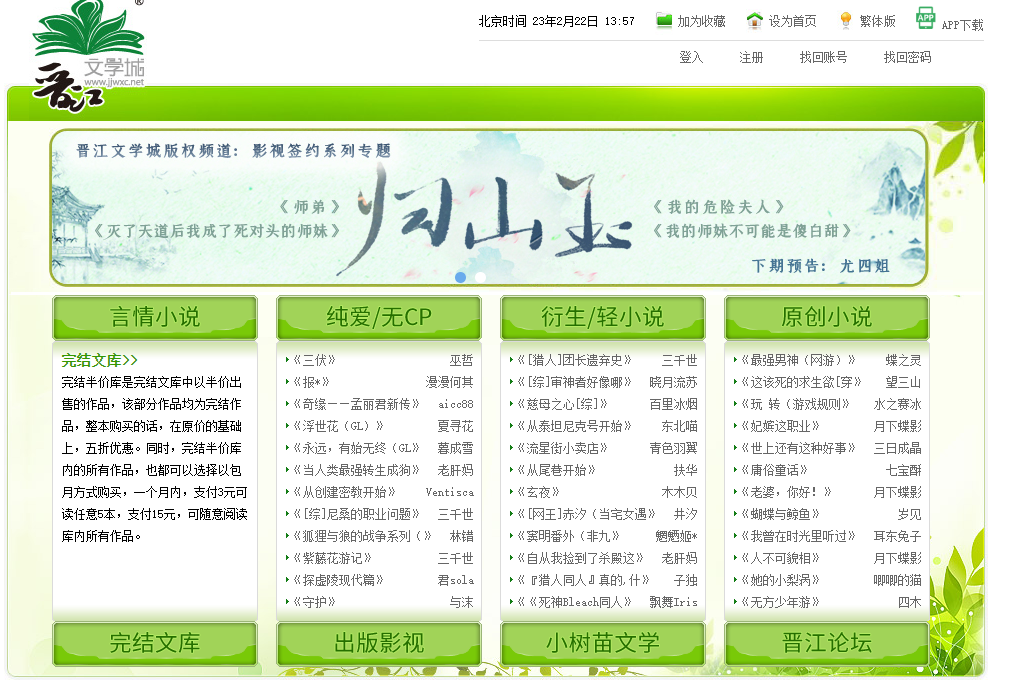
Task: Open novel 《探虚陵现代篇》
Action: click(338, 580)
